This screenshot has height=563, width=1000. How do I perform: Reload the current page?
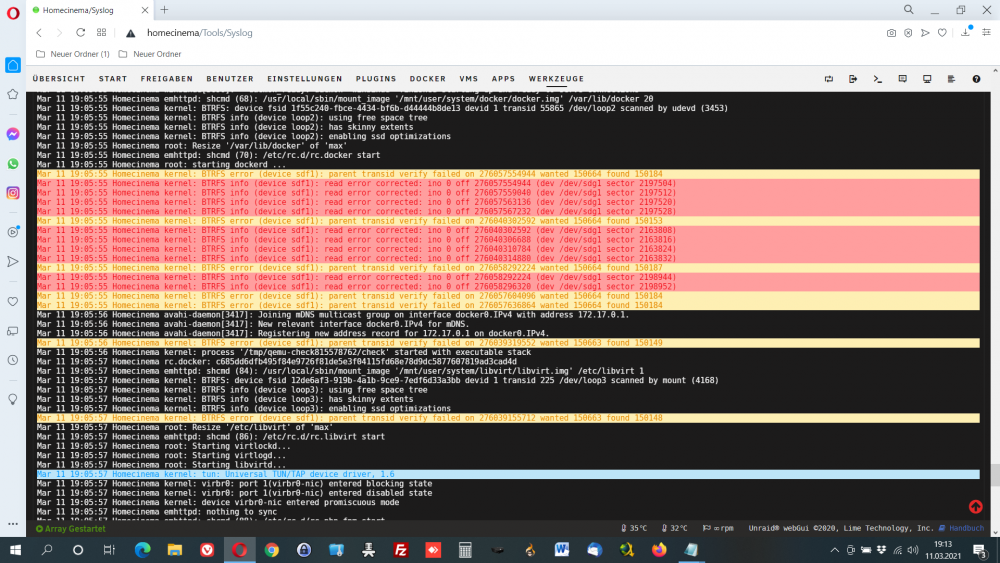click(80, 33)
